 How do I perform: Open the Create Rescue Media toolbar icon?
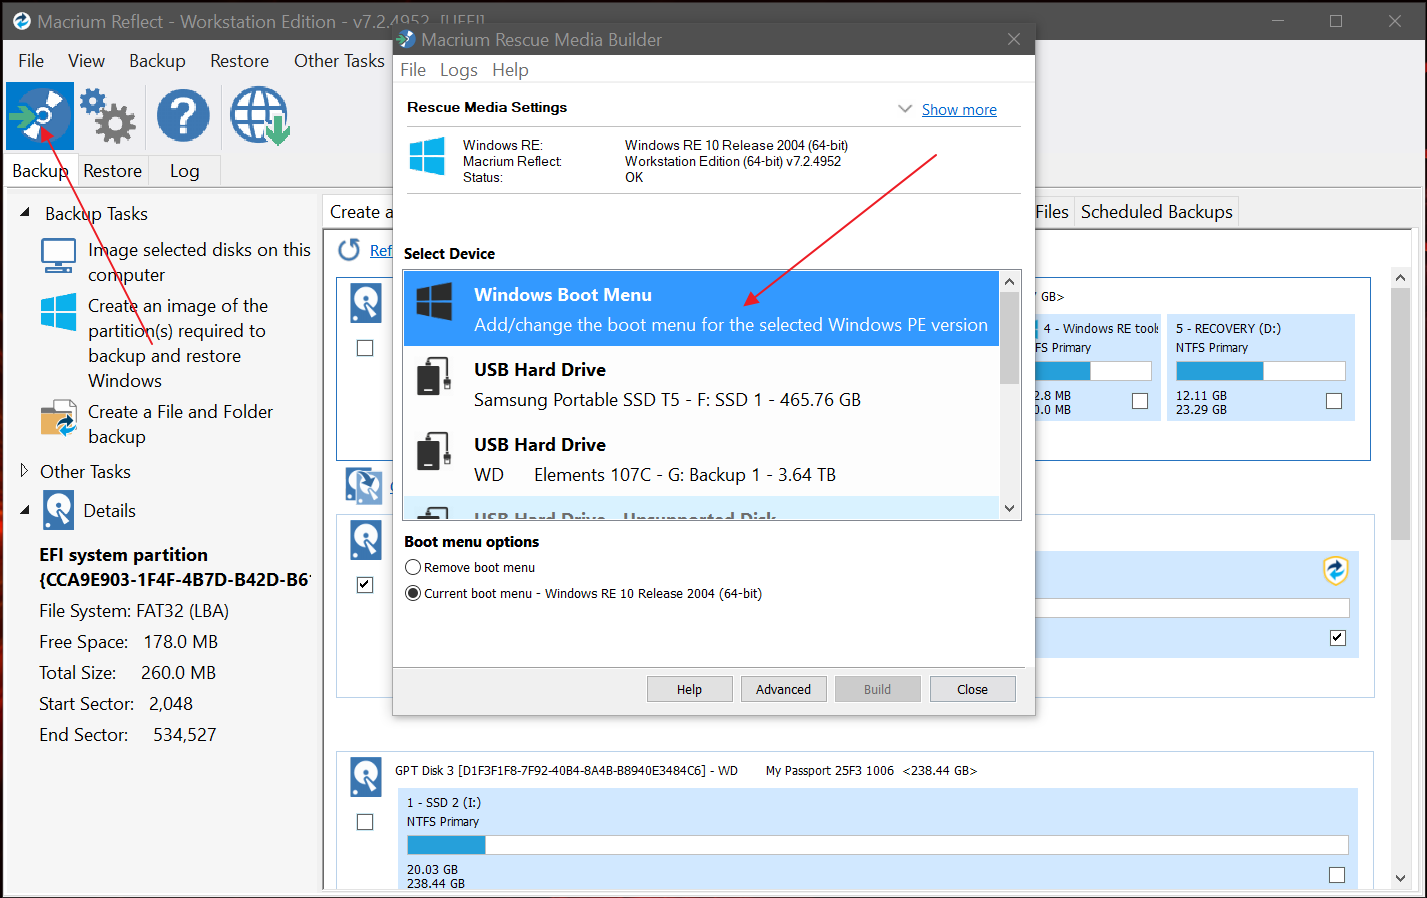(40, 116)
